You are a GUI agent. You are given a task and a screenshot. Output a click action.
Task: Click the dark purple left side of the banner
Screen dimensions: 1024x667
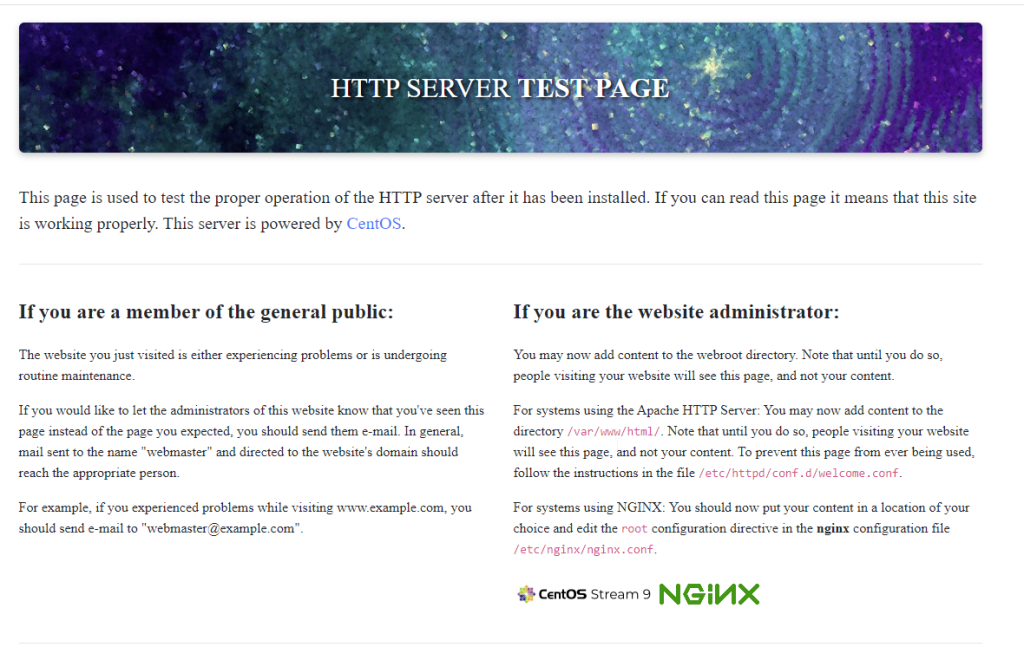tap(98, 88)
